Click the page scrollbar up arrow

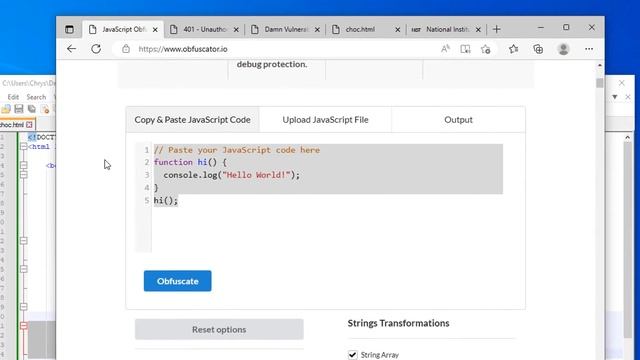click(x=600, y=65)
